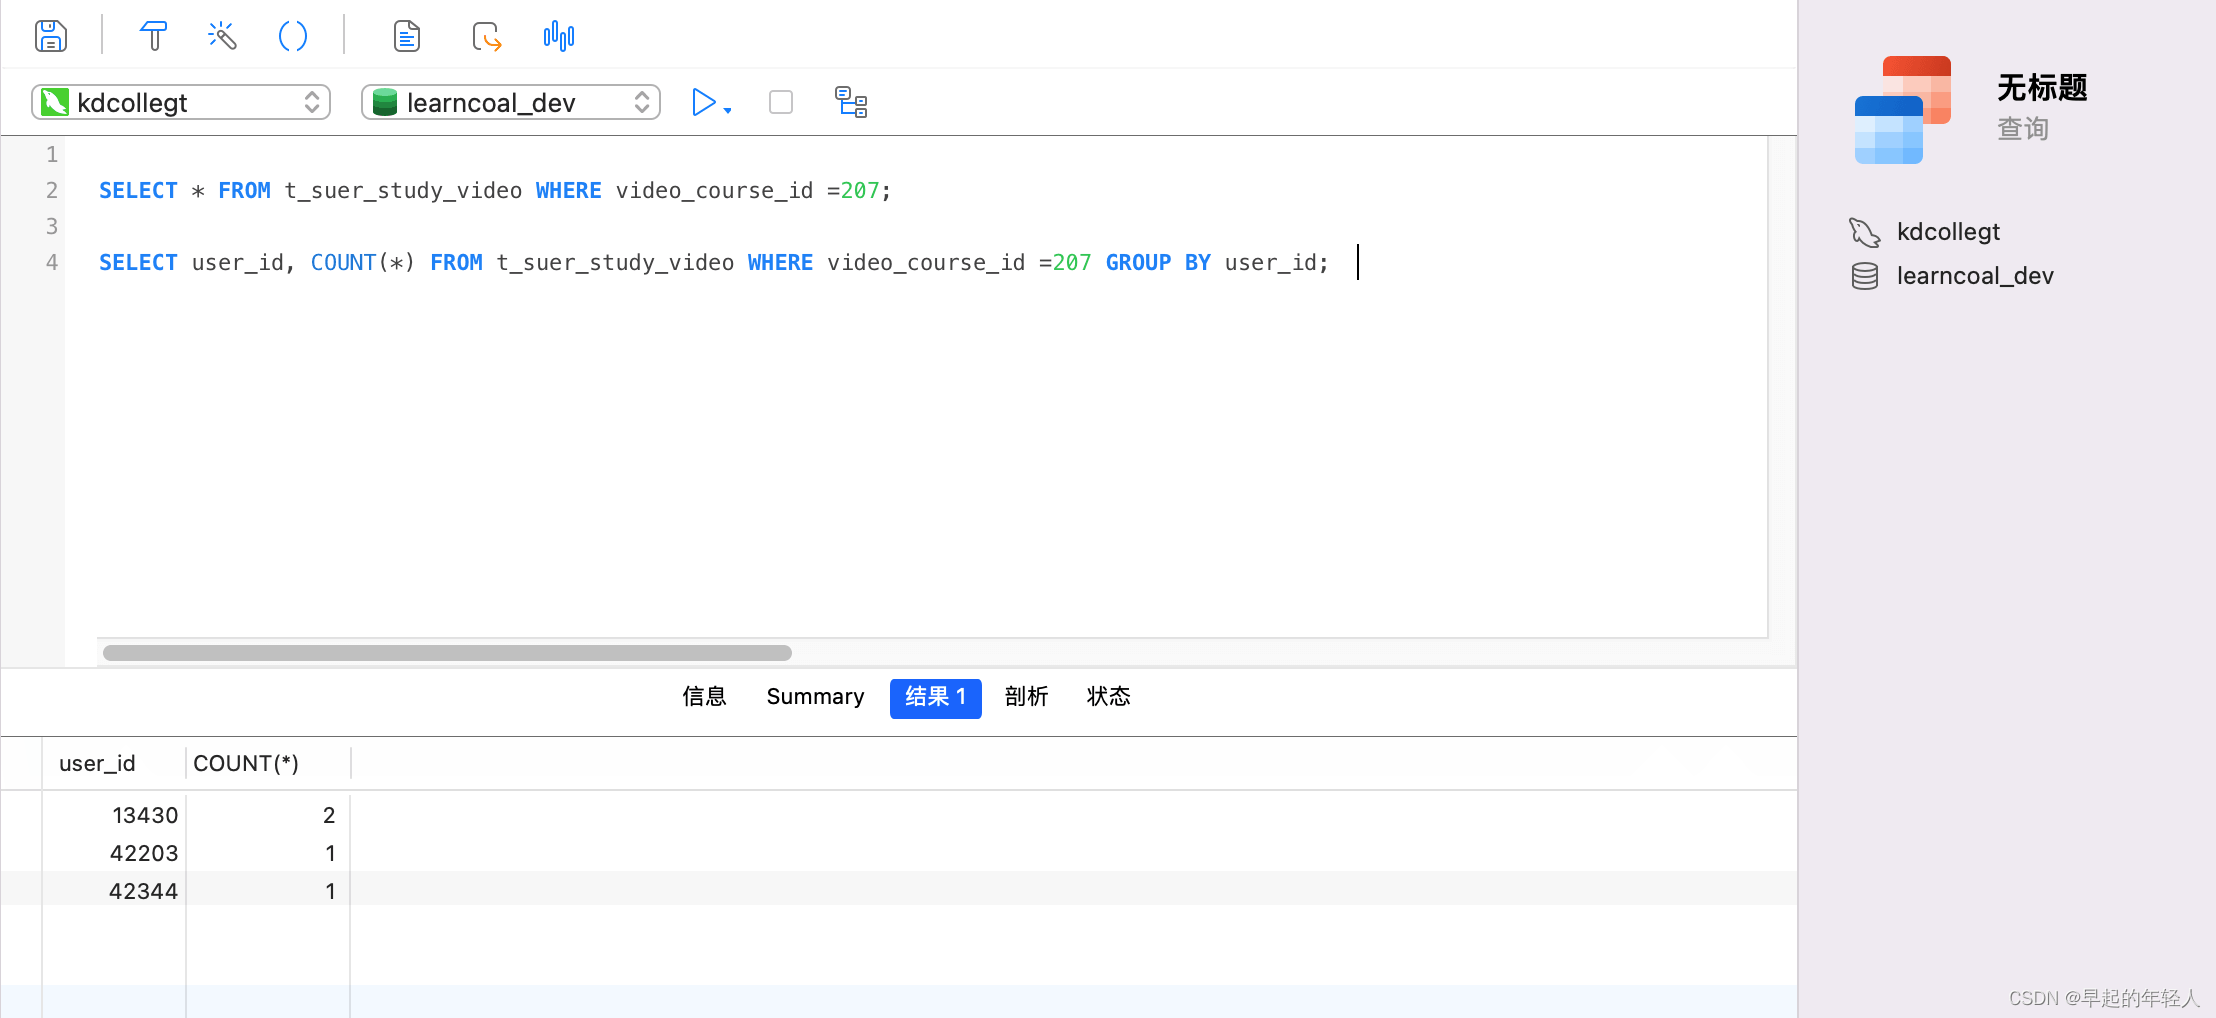Screen dimensions: 2216x1018
Task: Click the export result icon
Action: coord(486,36)
